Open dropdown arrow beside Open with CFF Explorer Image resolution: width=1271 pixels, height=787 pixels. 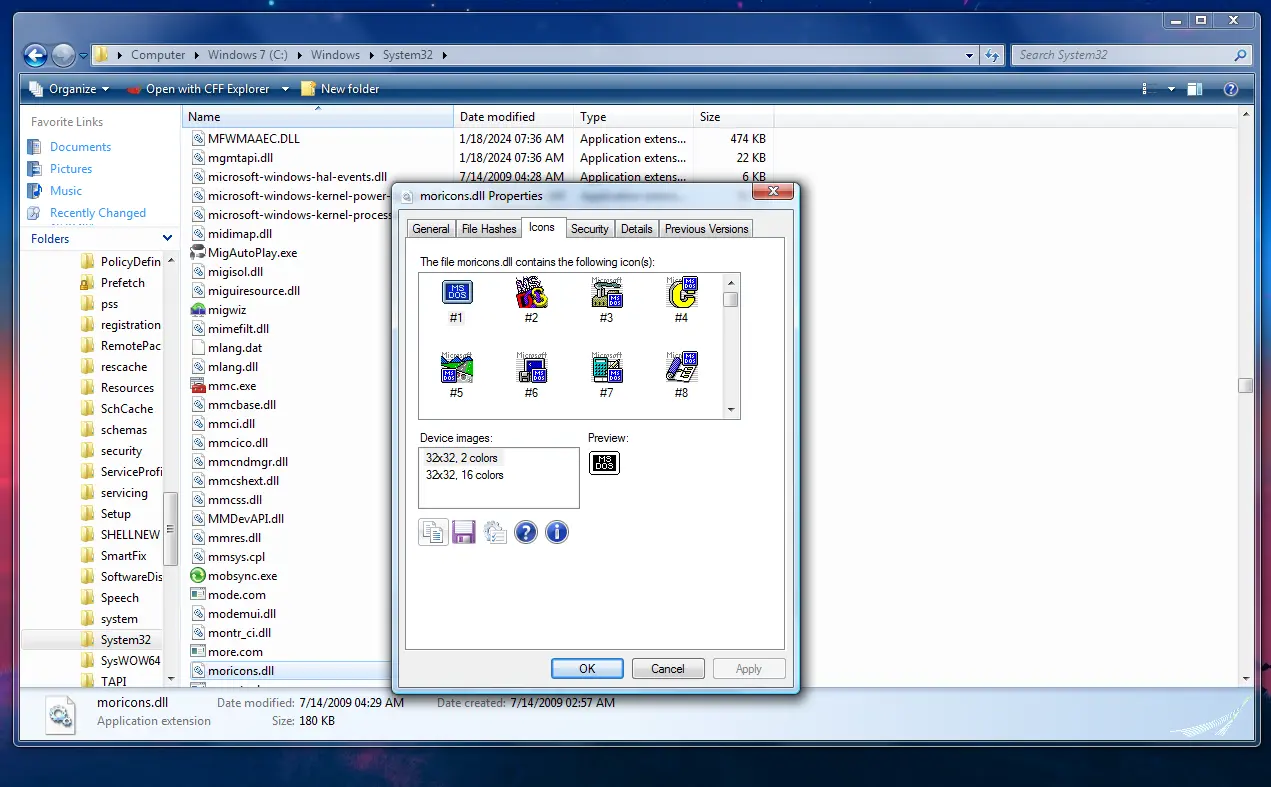coord(284,89)
